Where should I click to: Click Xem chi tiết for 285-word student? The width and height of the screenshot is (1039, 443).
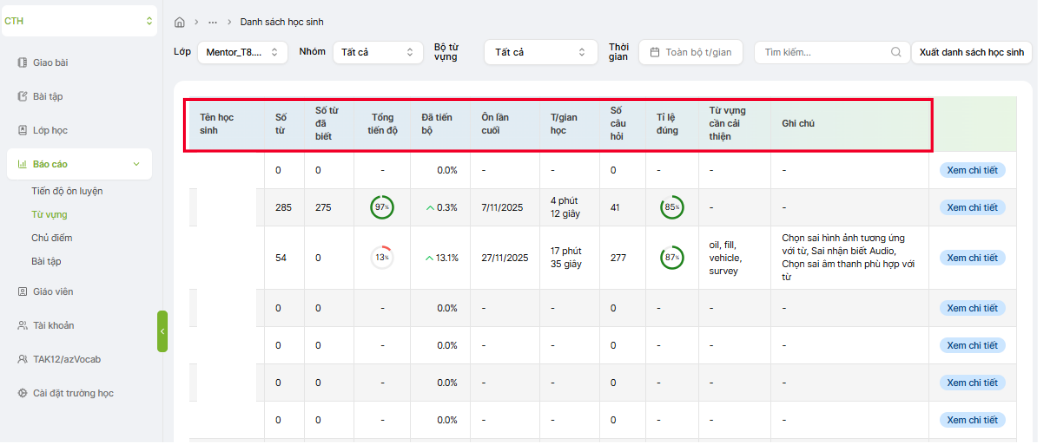[x=972, y=207]
